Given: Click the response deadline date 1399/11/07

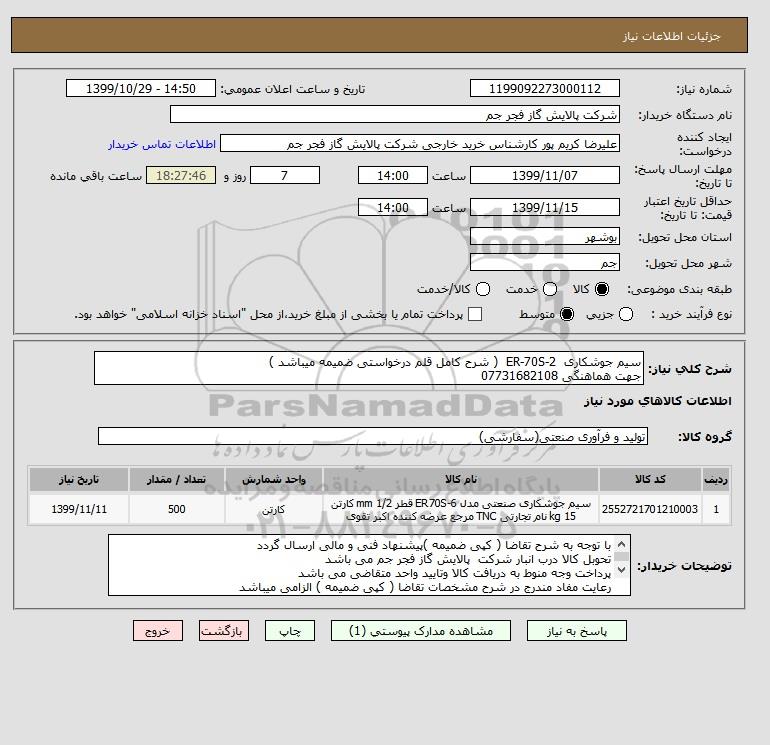Looking at the screenshot, I should [x=545, y=175].
